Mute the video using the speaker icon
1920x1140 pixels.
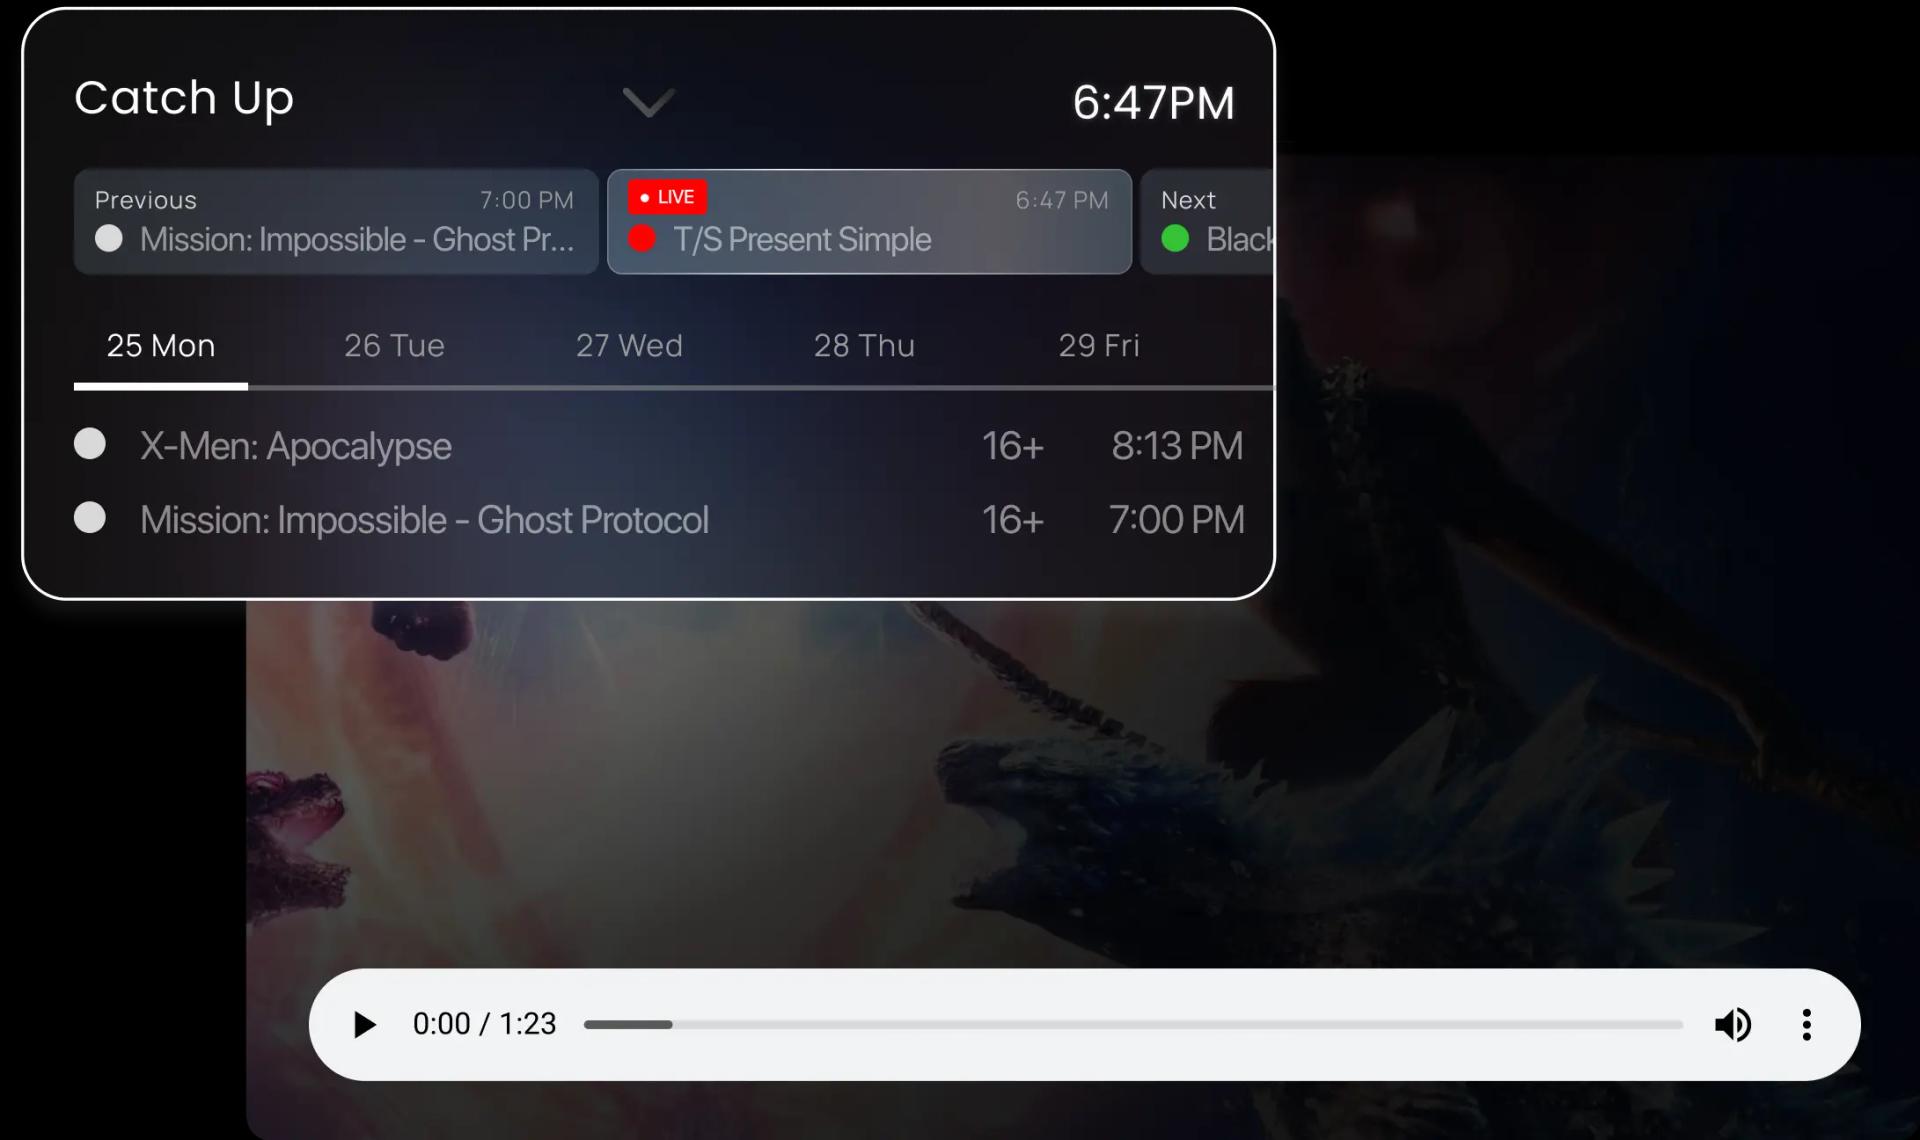coord(1733,1025)
